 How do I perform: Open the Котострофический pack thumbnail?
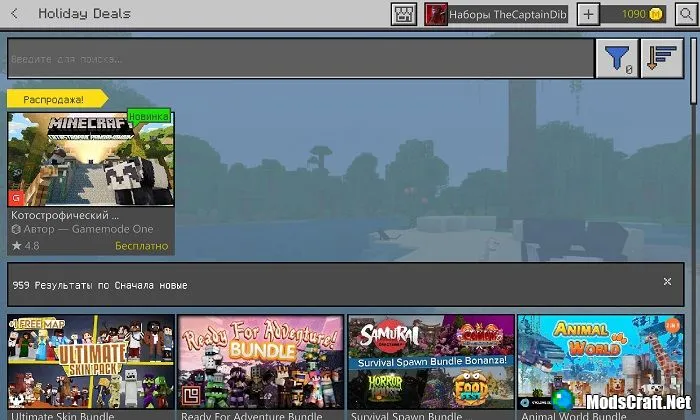point(91,159)
